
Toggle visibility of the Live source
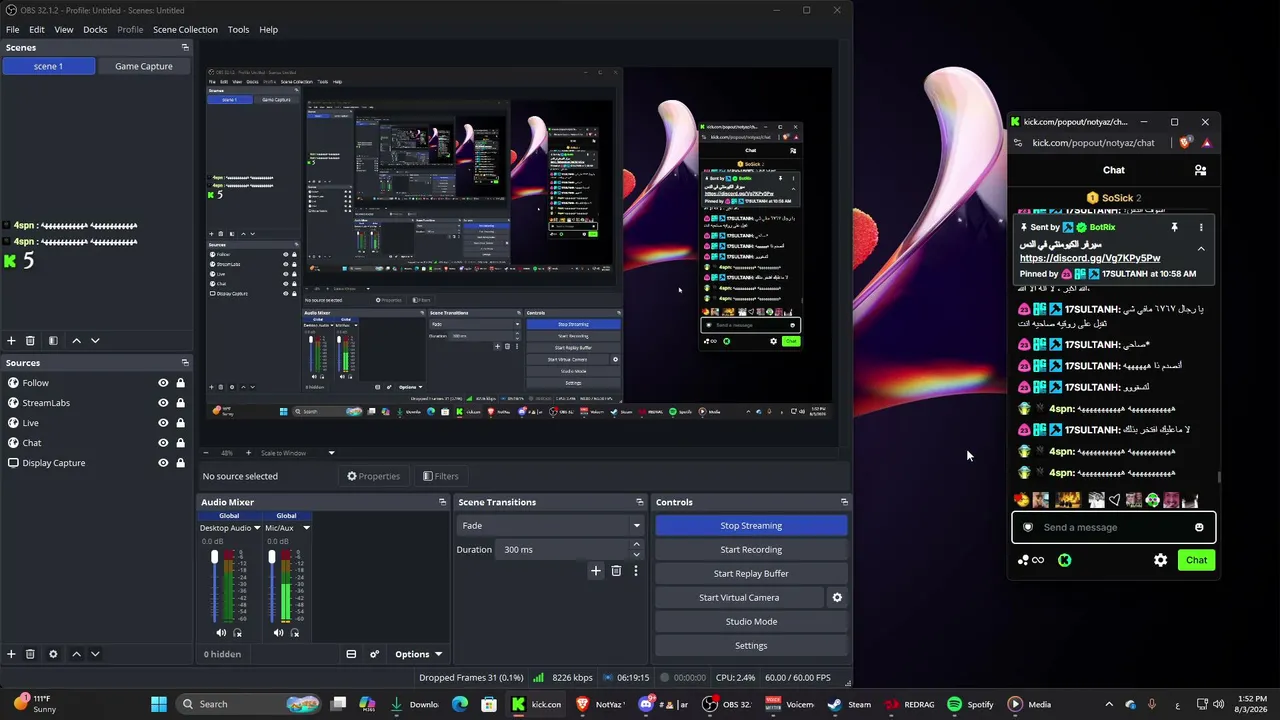(x=163, y=423)
